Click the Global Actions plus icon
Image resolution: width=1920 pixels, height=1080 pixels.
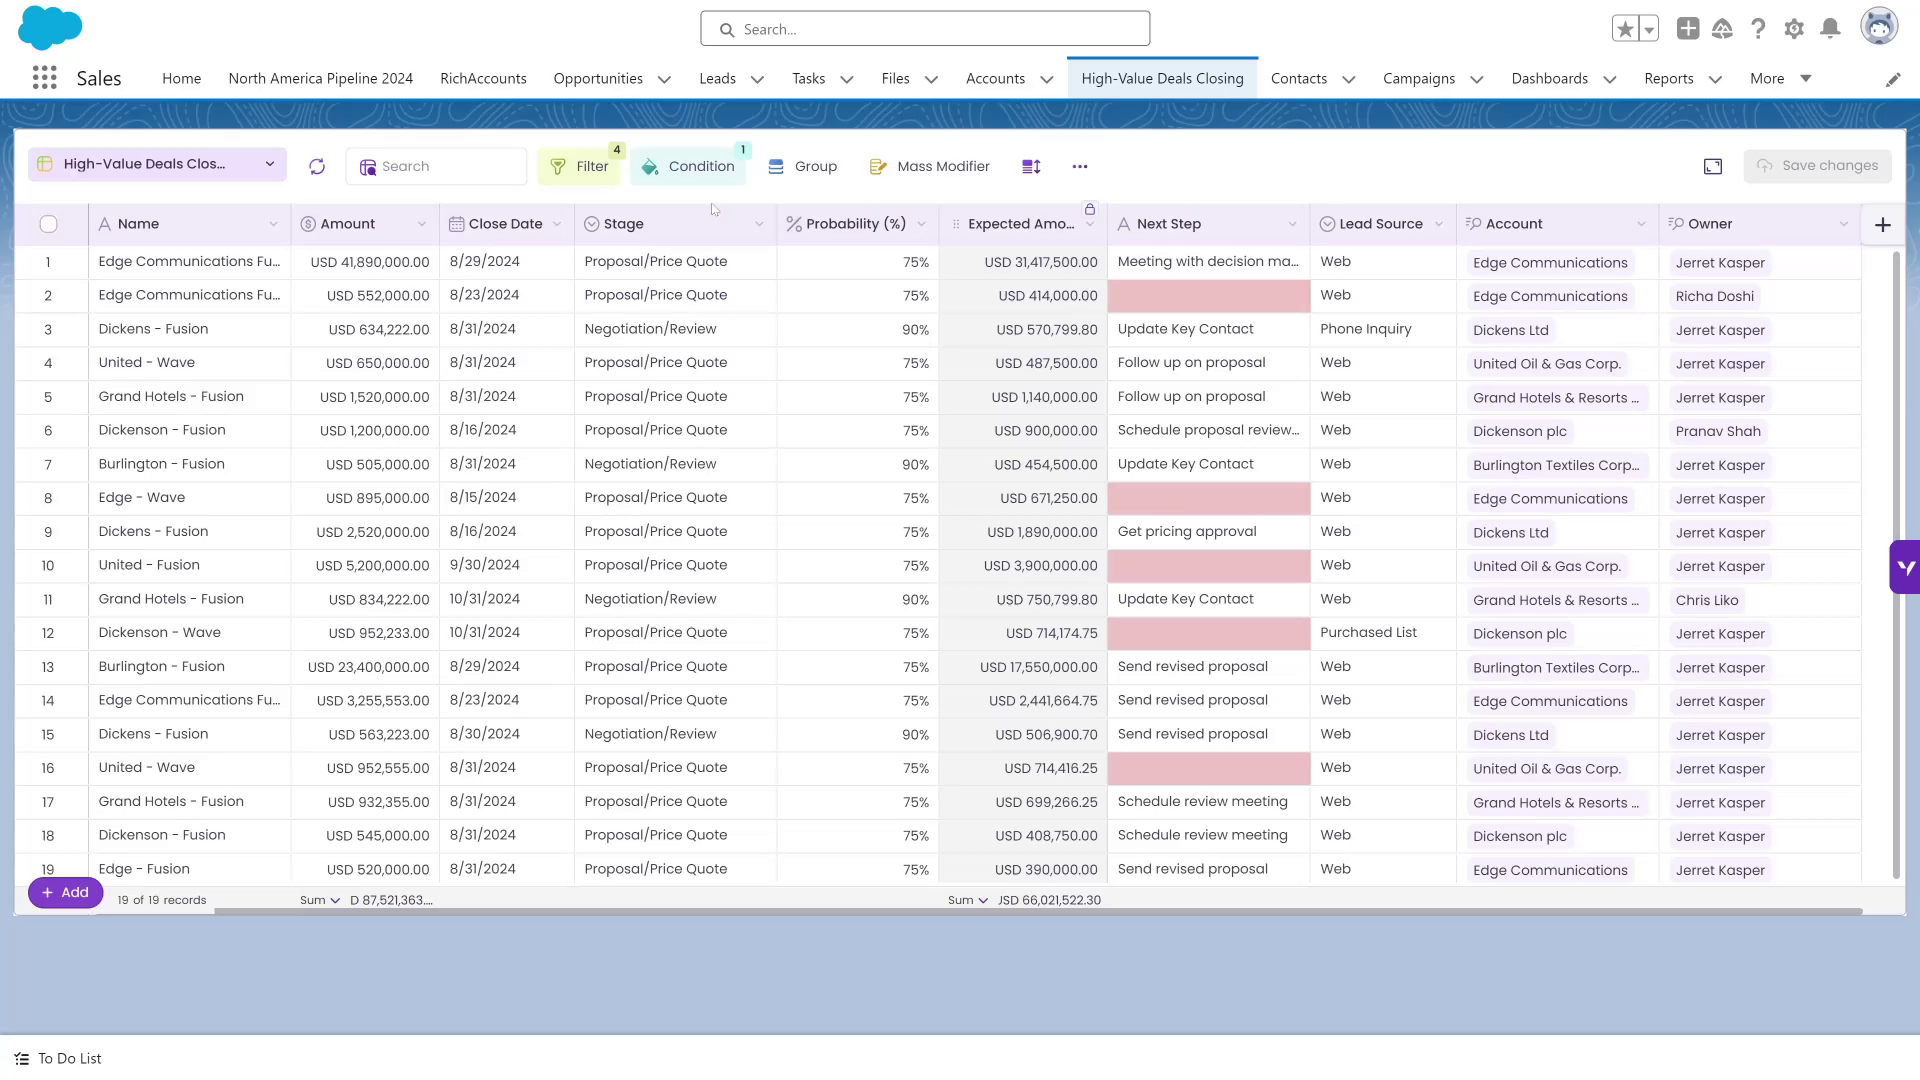click(x=1688, y=29)
